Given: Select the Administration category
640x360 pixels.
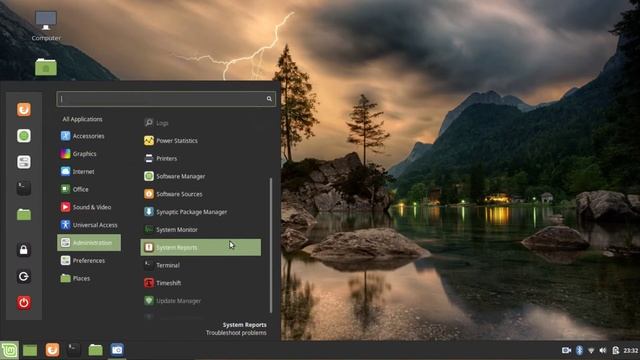Looking at the screenshot, I should tap(89, 243).
